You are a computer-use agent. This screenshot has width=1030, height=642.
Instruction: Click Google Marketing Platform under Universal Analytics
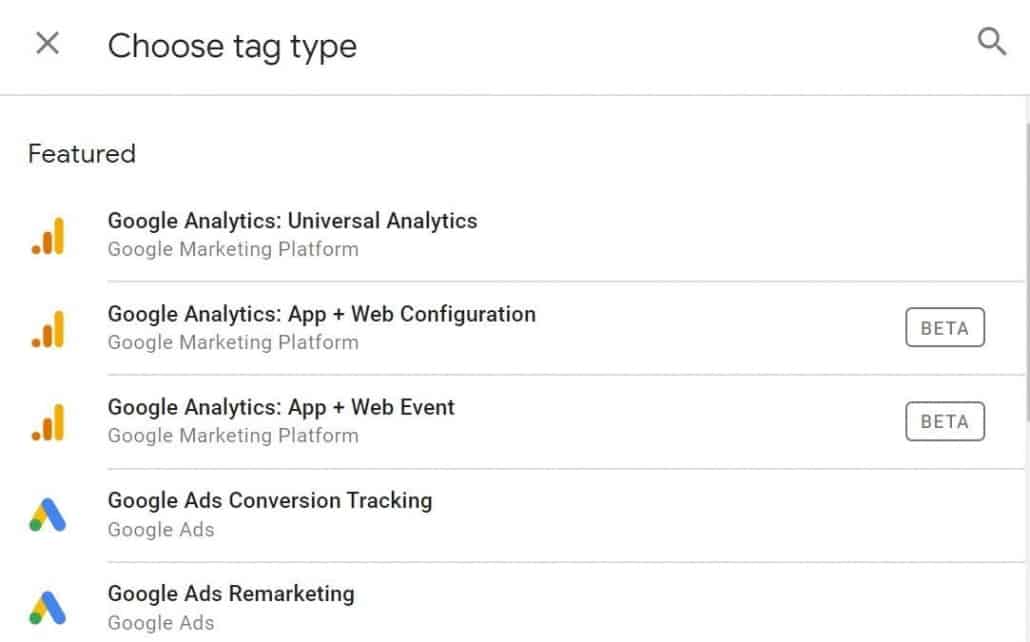coord(233,249)
